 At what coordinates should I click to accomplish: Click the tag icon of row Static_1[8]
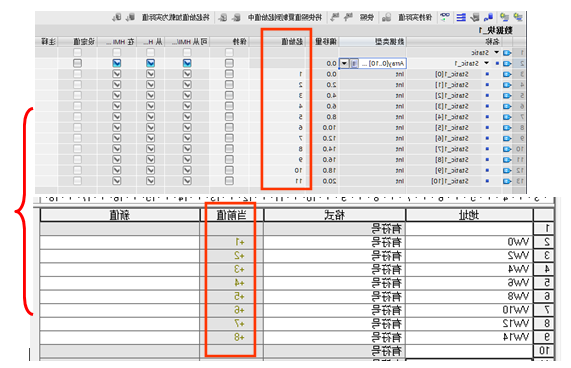tap(507, 160)
